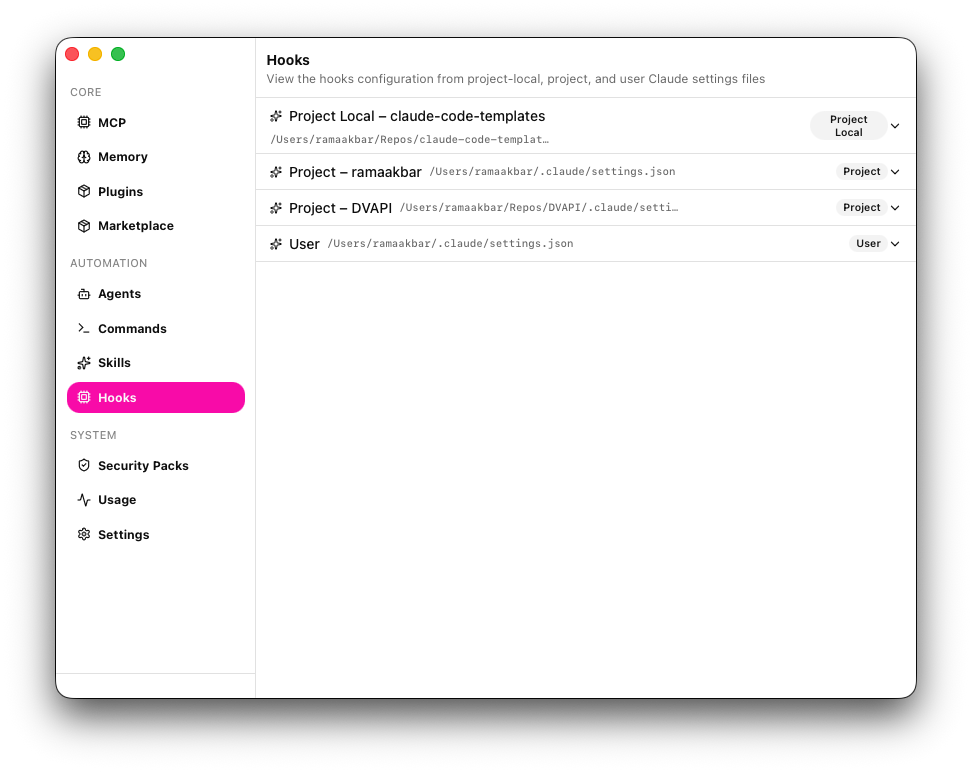Expand the Project Local claude-code-templates chevron
972x772 pixels.
[x=895, y=126]
